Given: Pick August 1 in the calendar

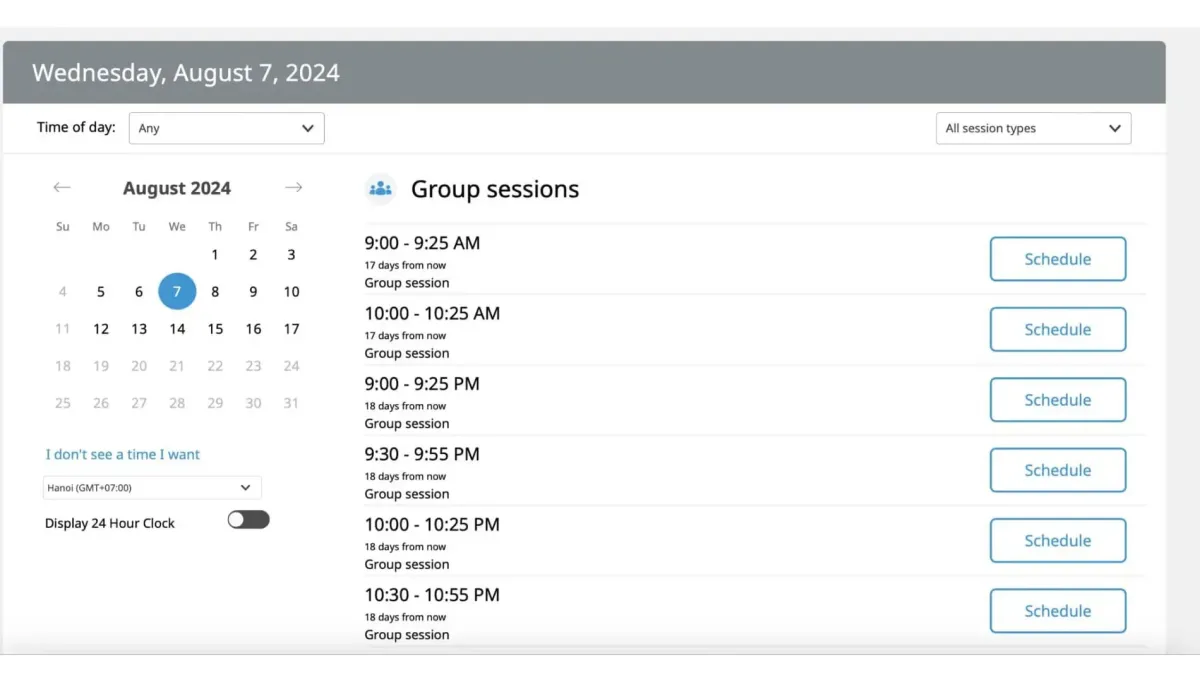Looking at the screenshot, I should [215, 255].
